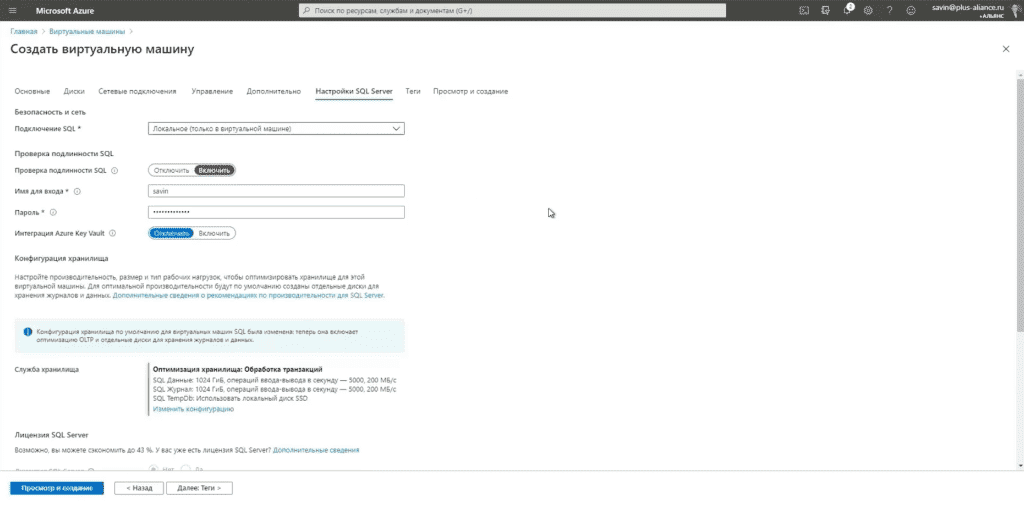1024x507 pixels.
Task: Click the search magnifier icon
Action: point(308,10)
